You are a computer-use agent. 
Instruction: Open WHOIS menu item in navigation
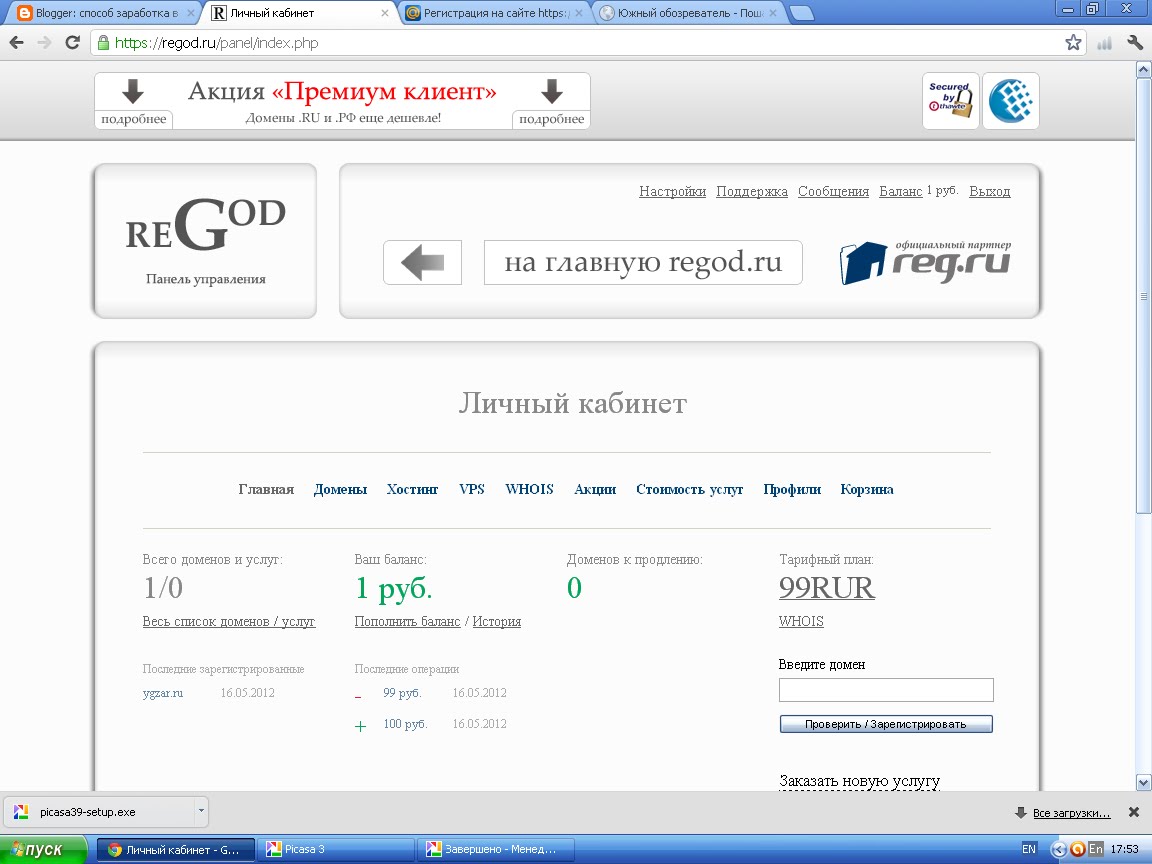(x=529, y=489)
